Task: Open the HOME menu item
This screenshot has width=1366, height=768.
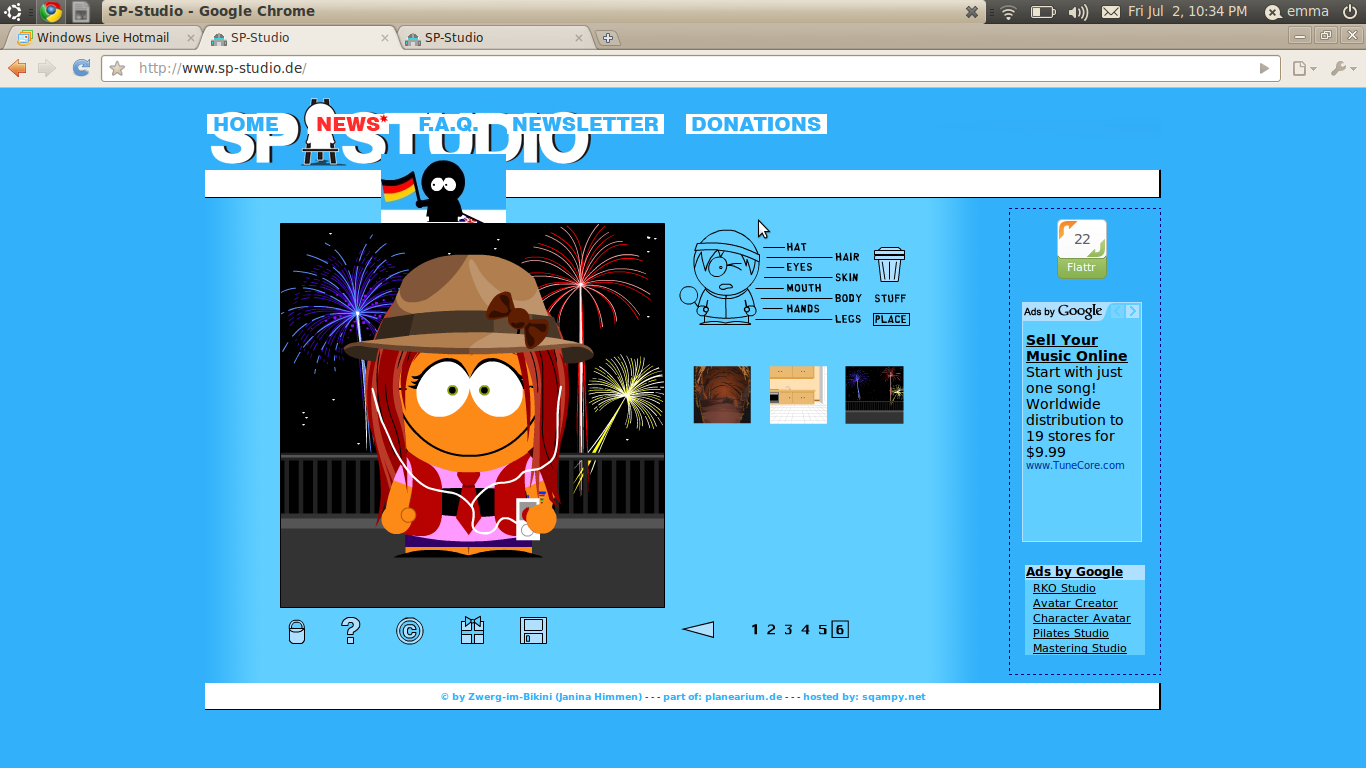Action: click(x=246, y=124)
